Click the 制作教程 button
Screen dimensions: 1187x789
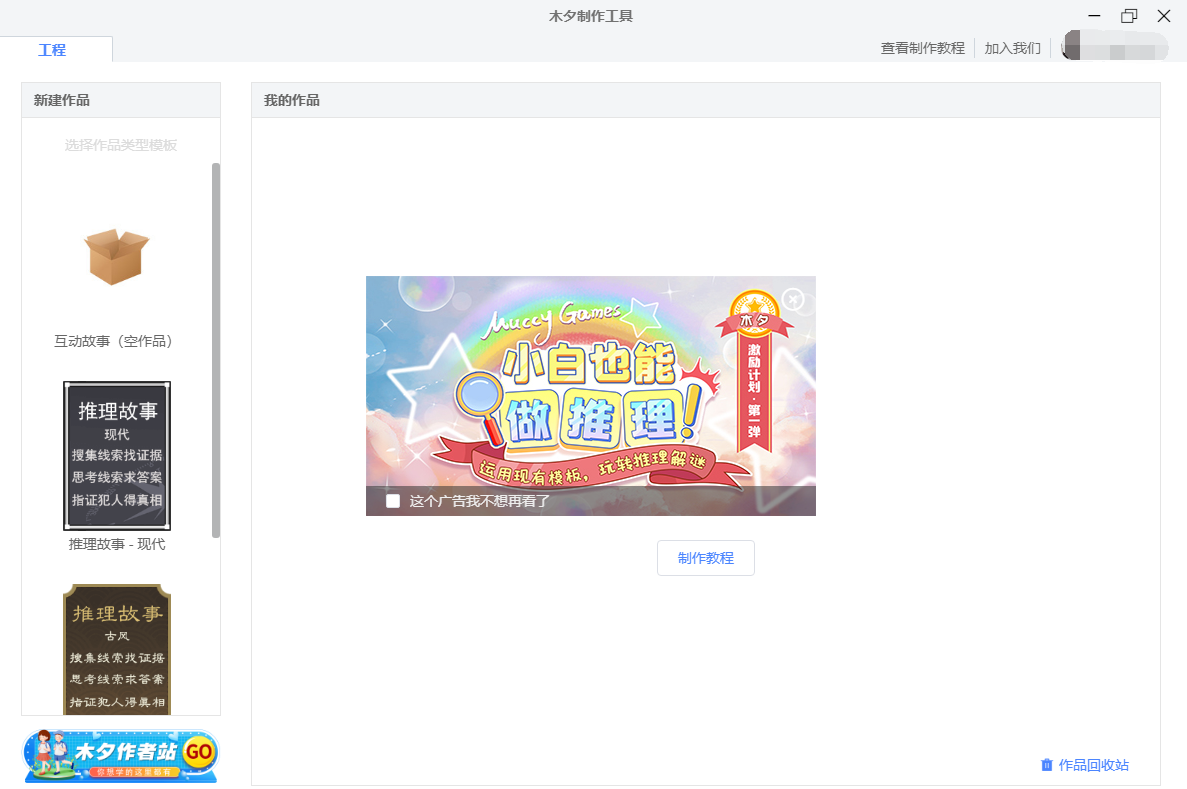coord(705,558)
